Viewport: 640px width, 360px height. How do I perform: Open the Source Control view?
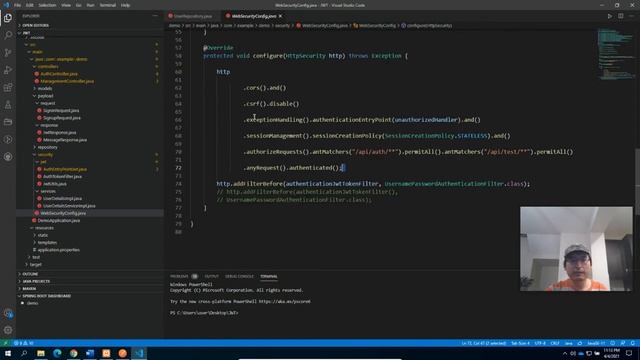(x=8, y=53)
